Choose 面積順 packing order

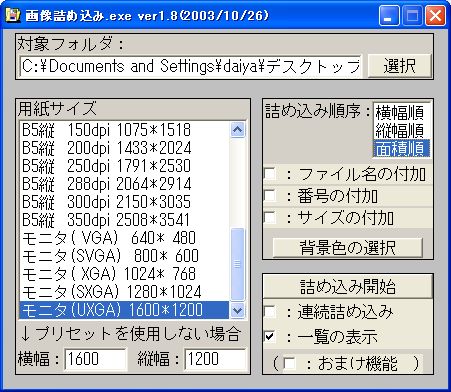tap(401, 148)
